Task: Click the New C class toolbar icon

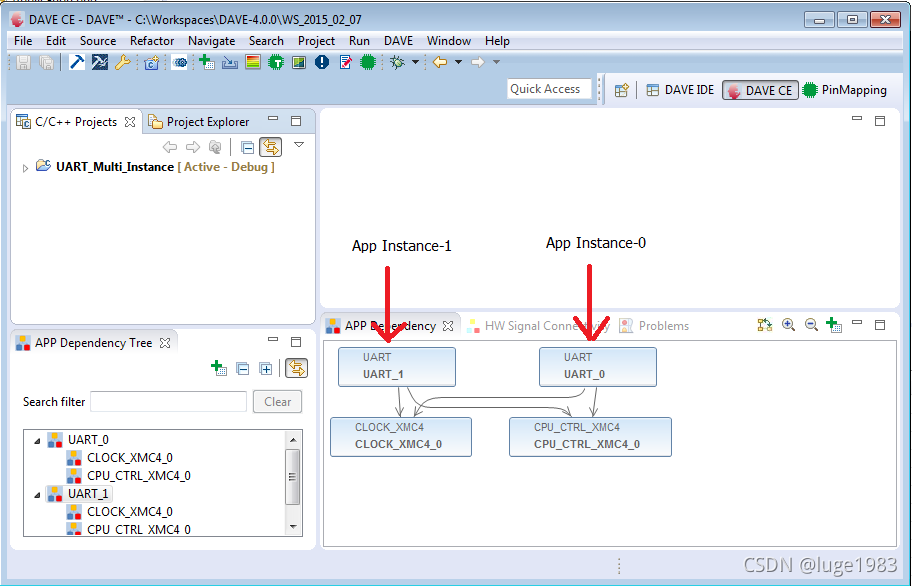Action: coord(152,62)
